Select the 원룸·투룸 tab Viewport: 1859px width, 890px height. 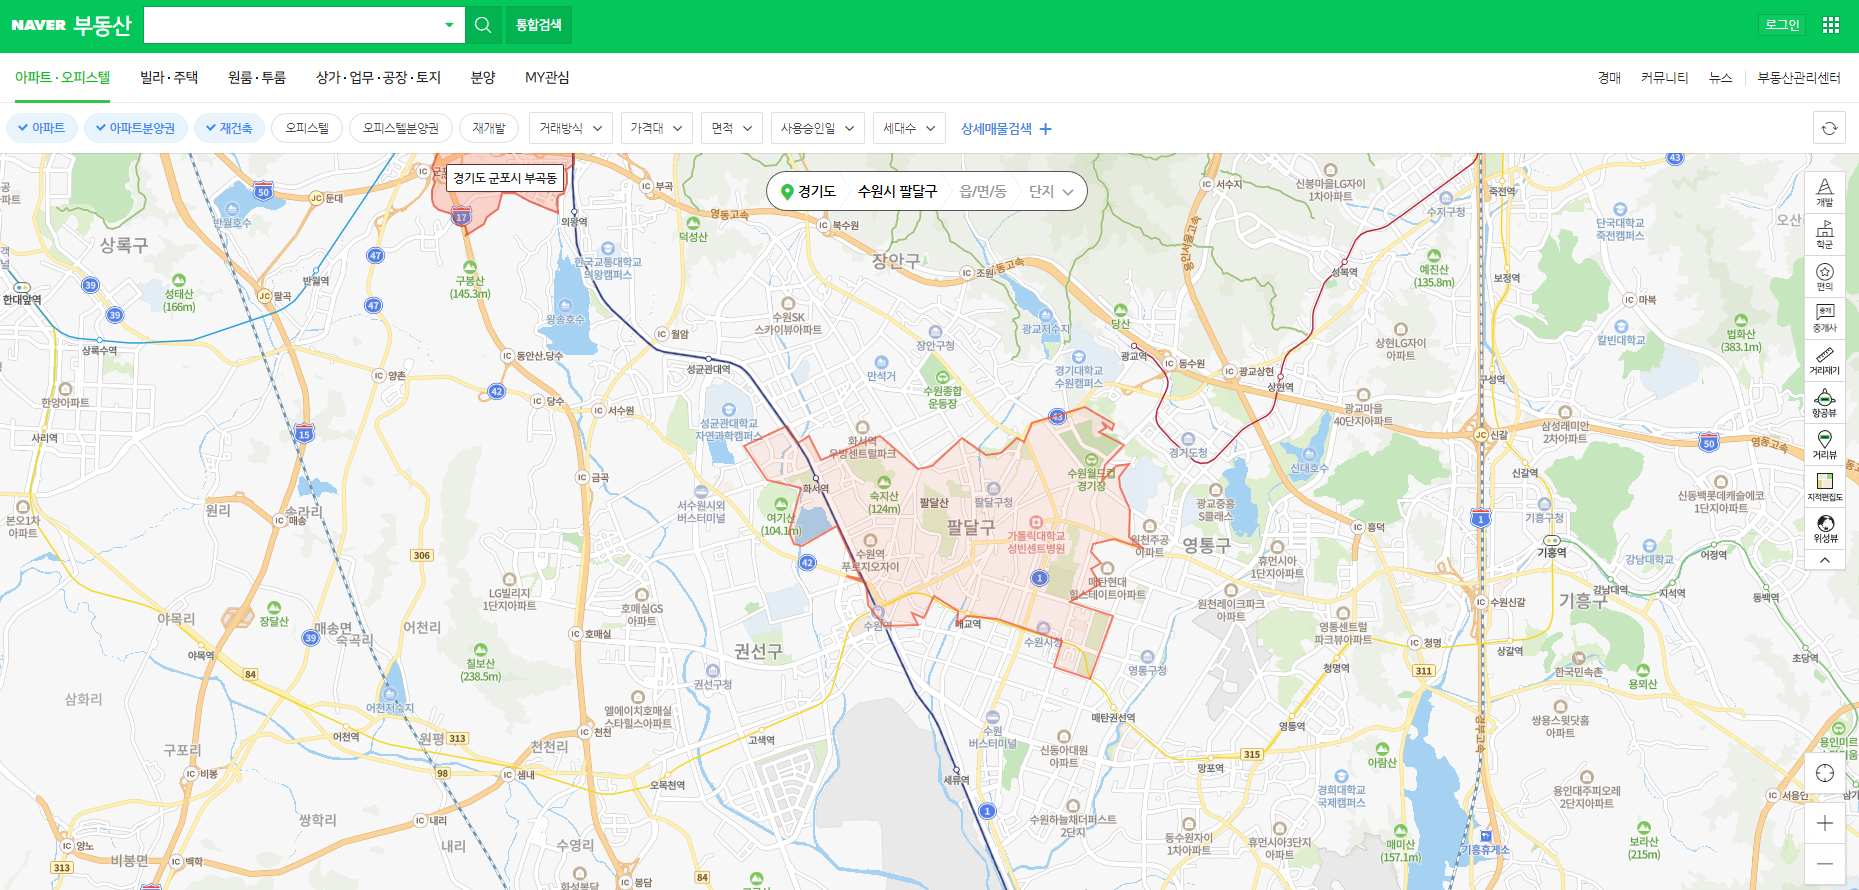[257, 77]
